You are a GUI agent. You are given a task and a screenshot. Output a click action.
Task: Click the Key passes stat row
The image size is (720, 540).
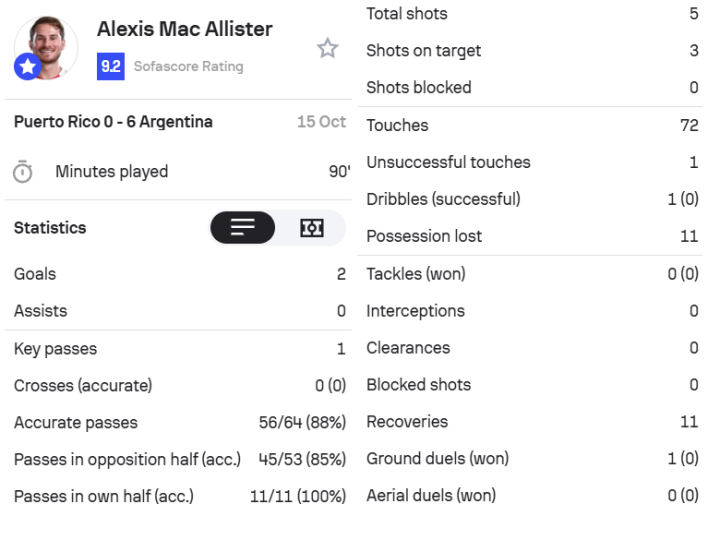click(179, 349)
